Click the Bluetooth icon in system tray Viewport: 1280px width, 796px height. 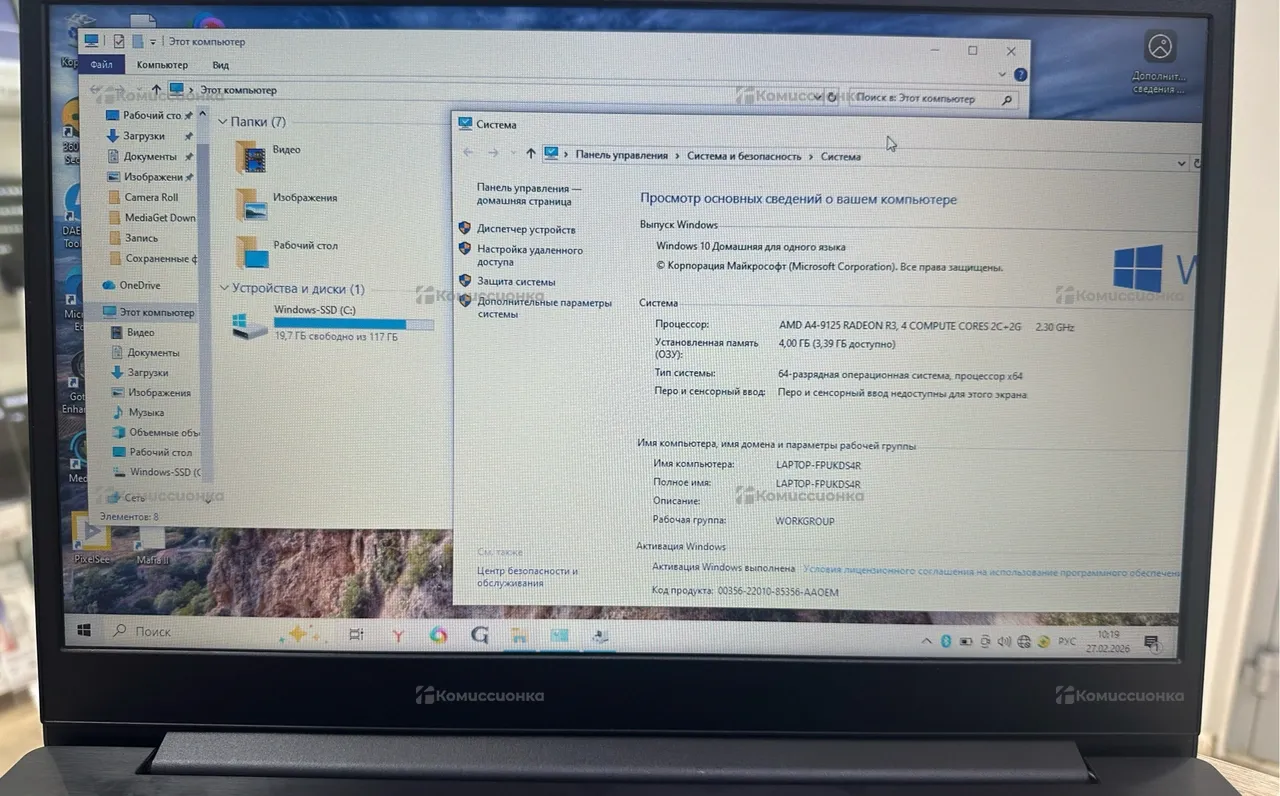click(946, 641)
